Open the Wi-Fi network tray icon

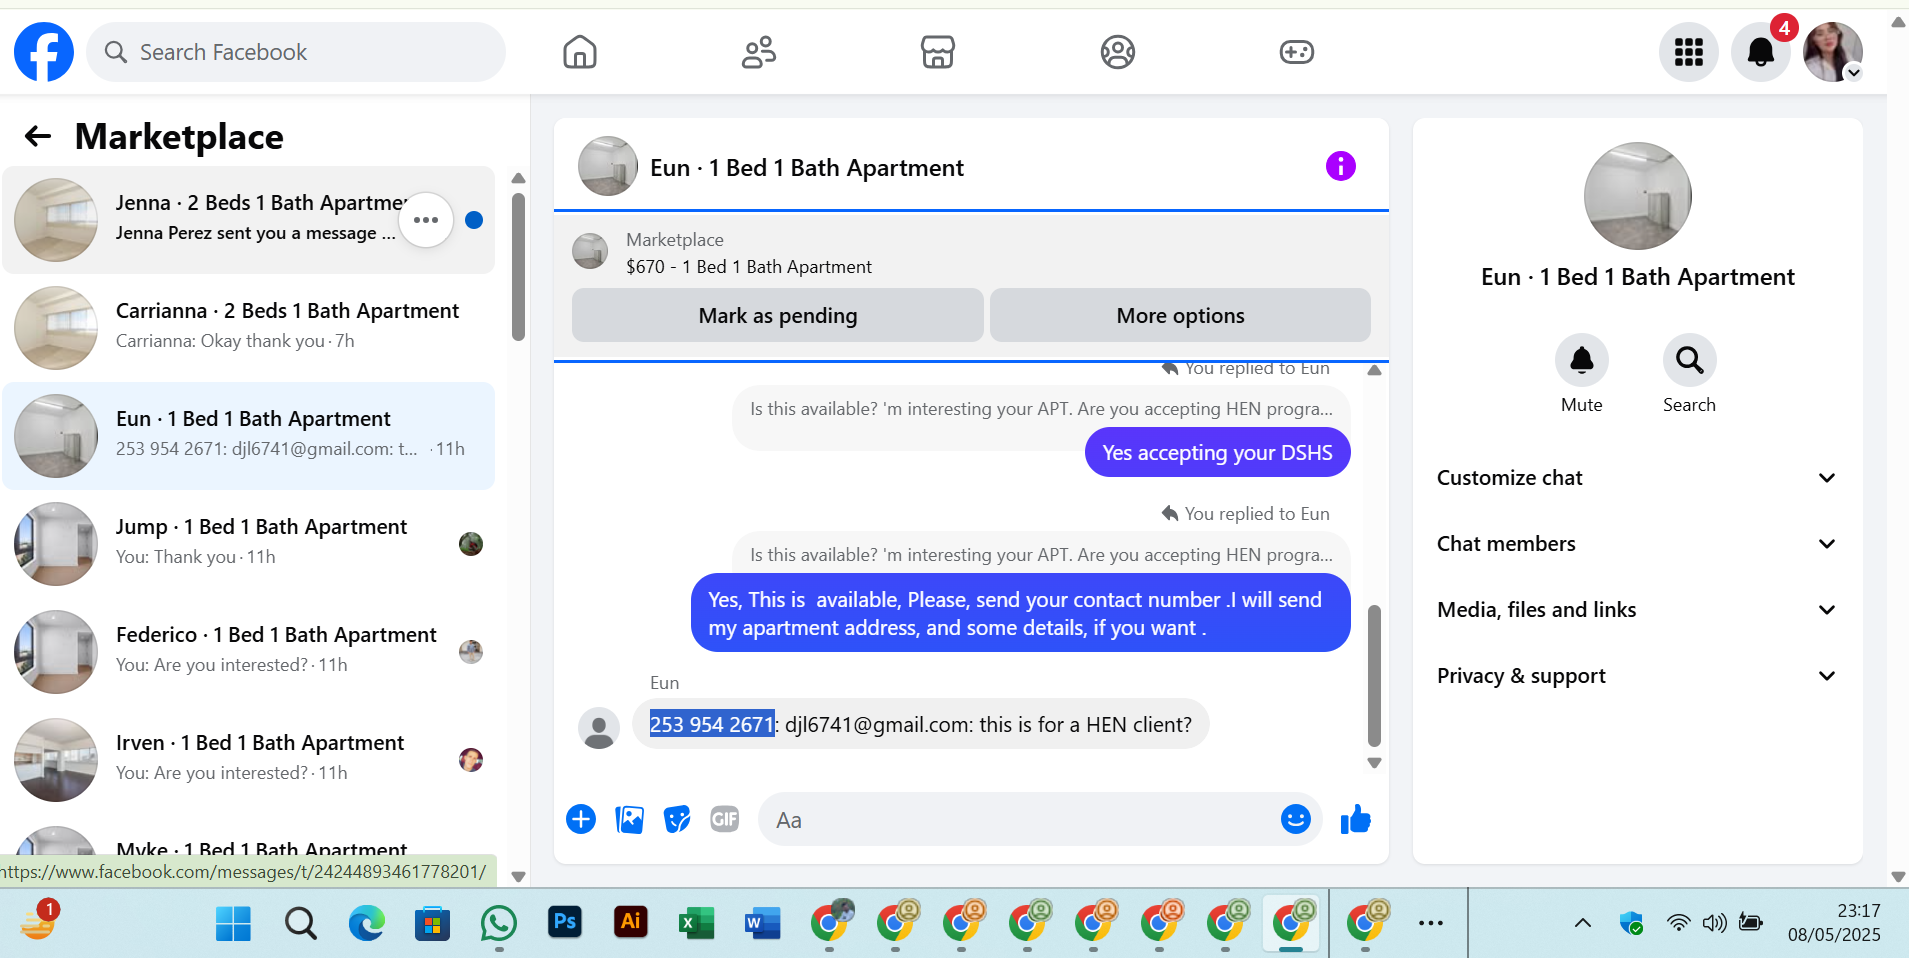[1679, 922]
